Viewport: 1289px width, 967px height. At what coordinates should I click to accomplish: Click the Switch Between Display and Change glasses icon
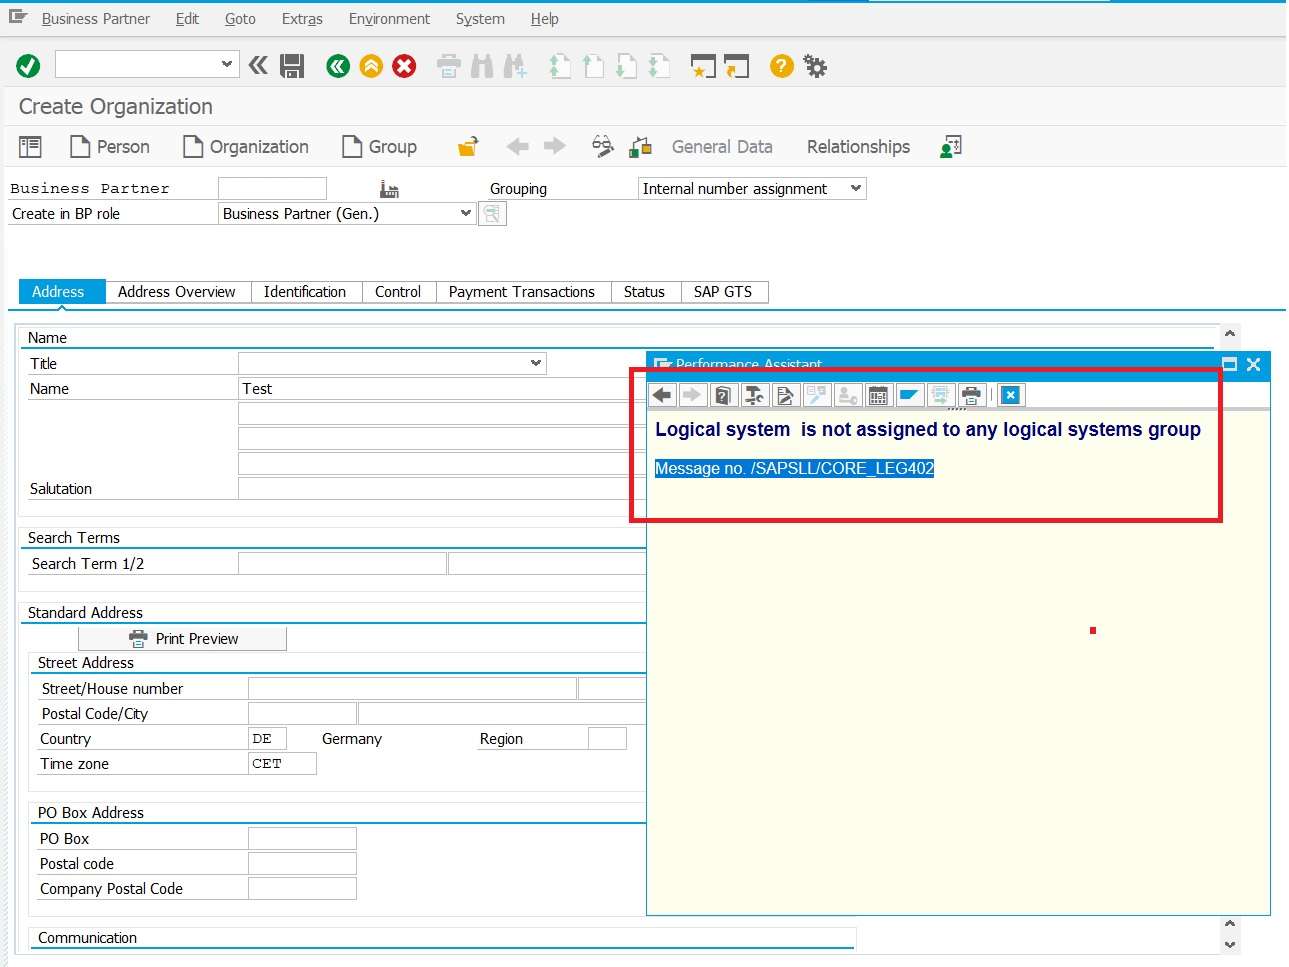click(x=602, y=147)
